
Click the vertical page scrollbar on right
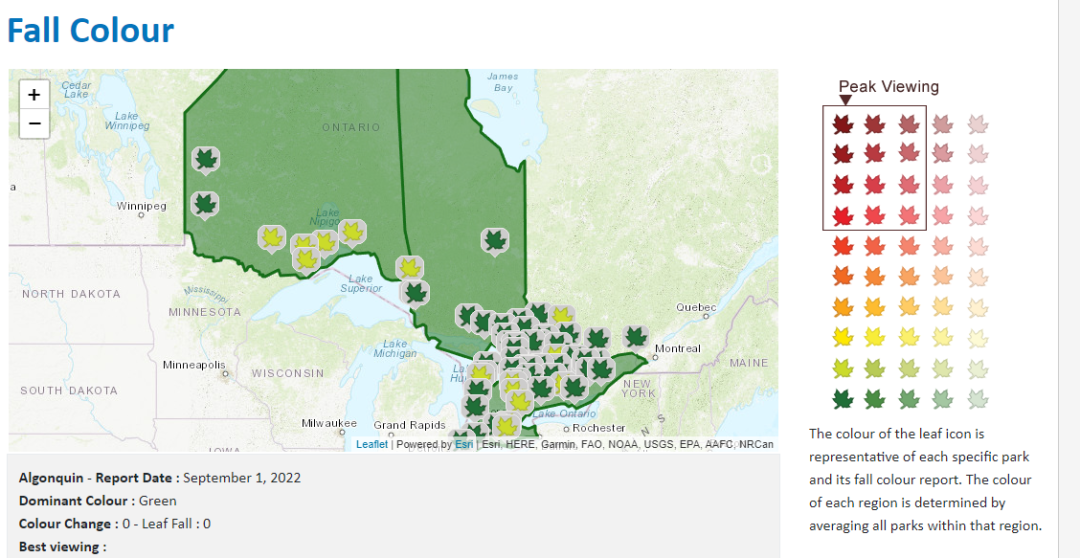(1069, 279)
